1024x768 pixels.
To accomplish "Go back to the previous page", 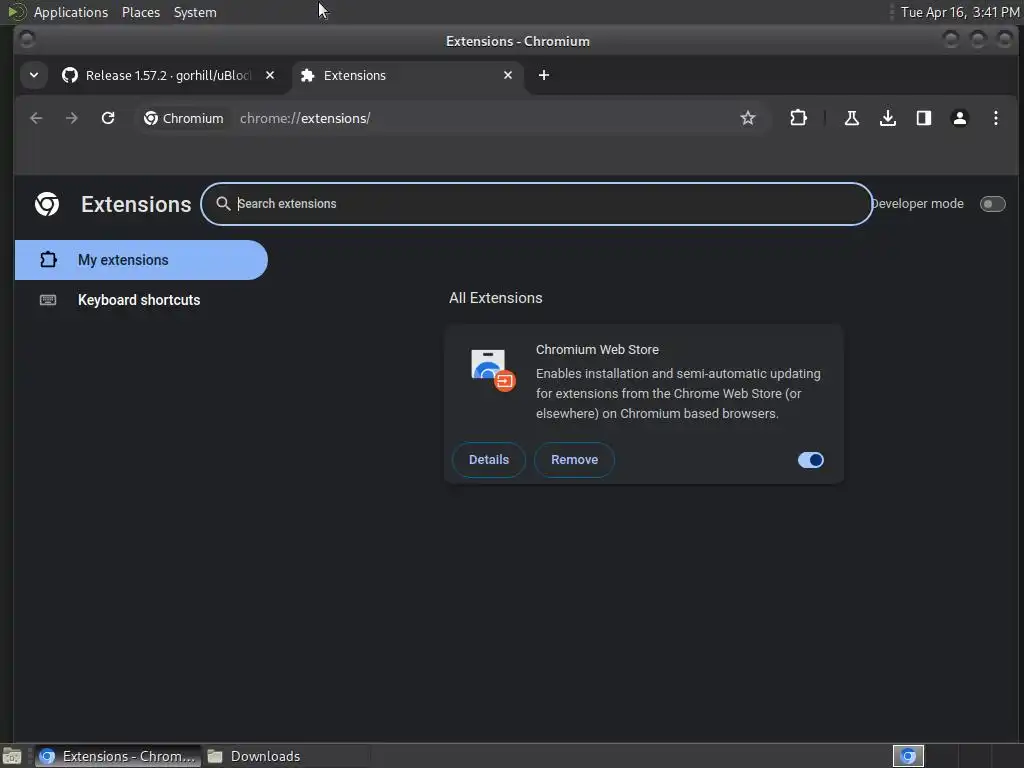I will 37,118.
